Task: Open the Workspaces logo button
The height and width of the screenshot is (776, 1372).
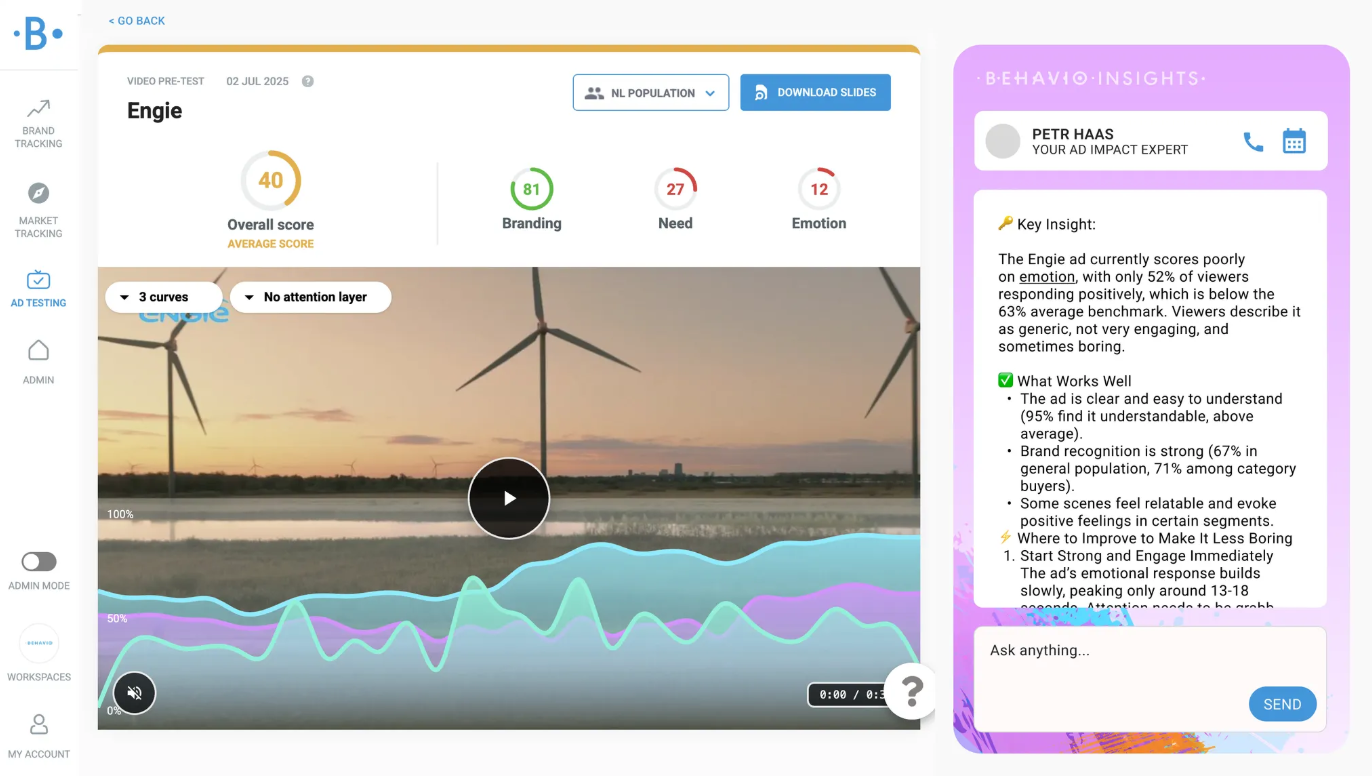Action: (39, 643)
